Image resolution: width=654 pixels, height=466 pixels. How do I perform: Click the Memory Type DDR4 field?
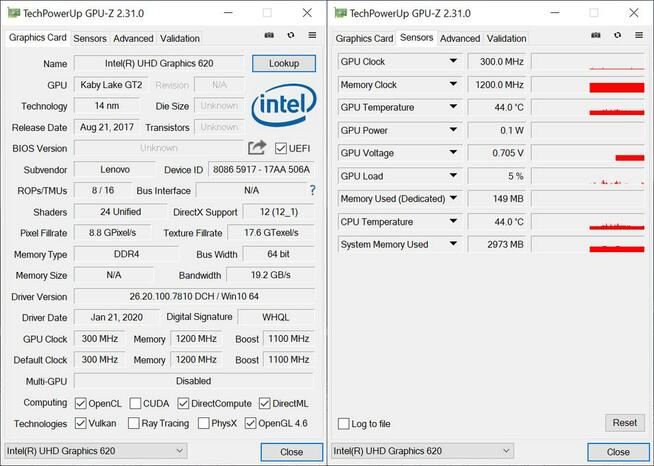pyautogui.click(x=126, y=254)
